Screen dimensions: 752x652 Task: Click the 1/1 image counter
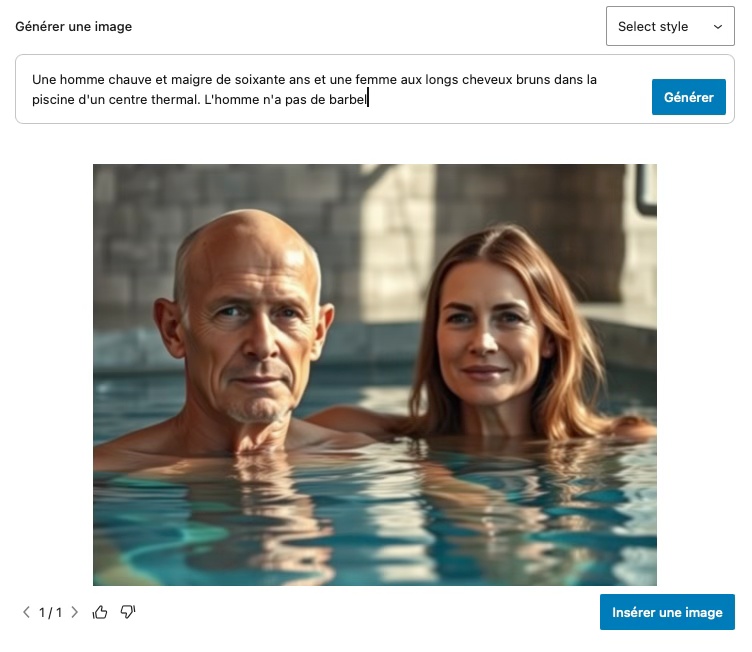50,613
